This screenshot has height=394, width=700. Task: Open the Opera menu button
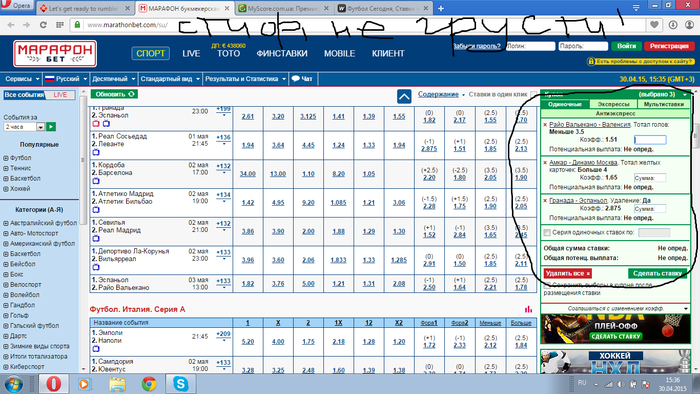(17, 5)
